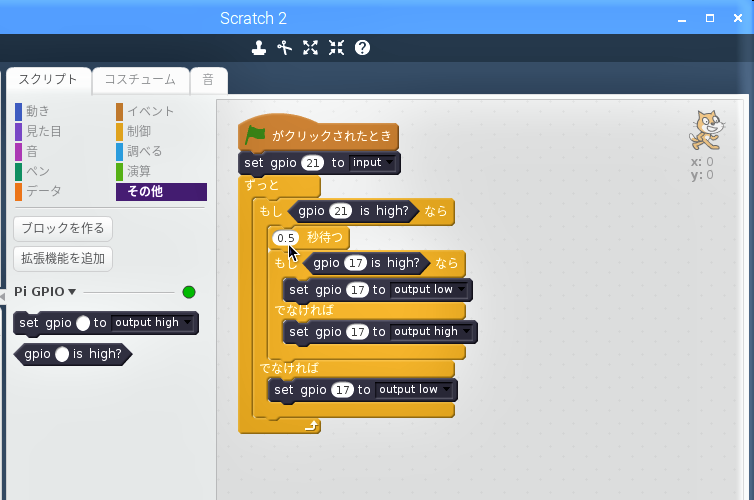Click the empty gpio number field in the palette set block
This screenshot has height=500, width=754.
83,323
